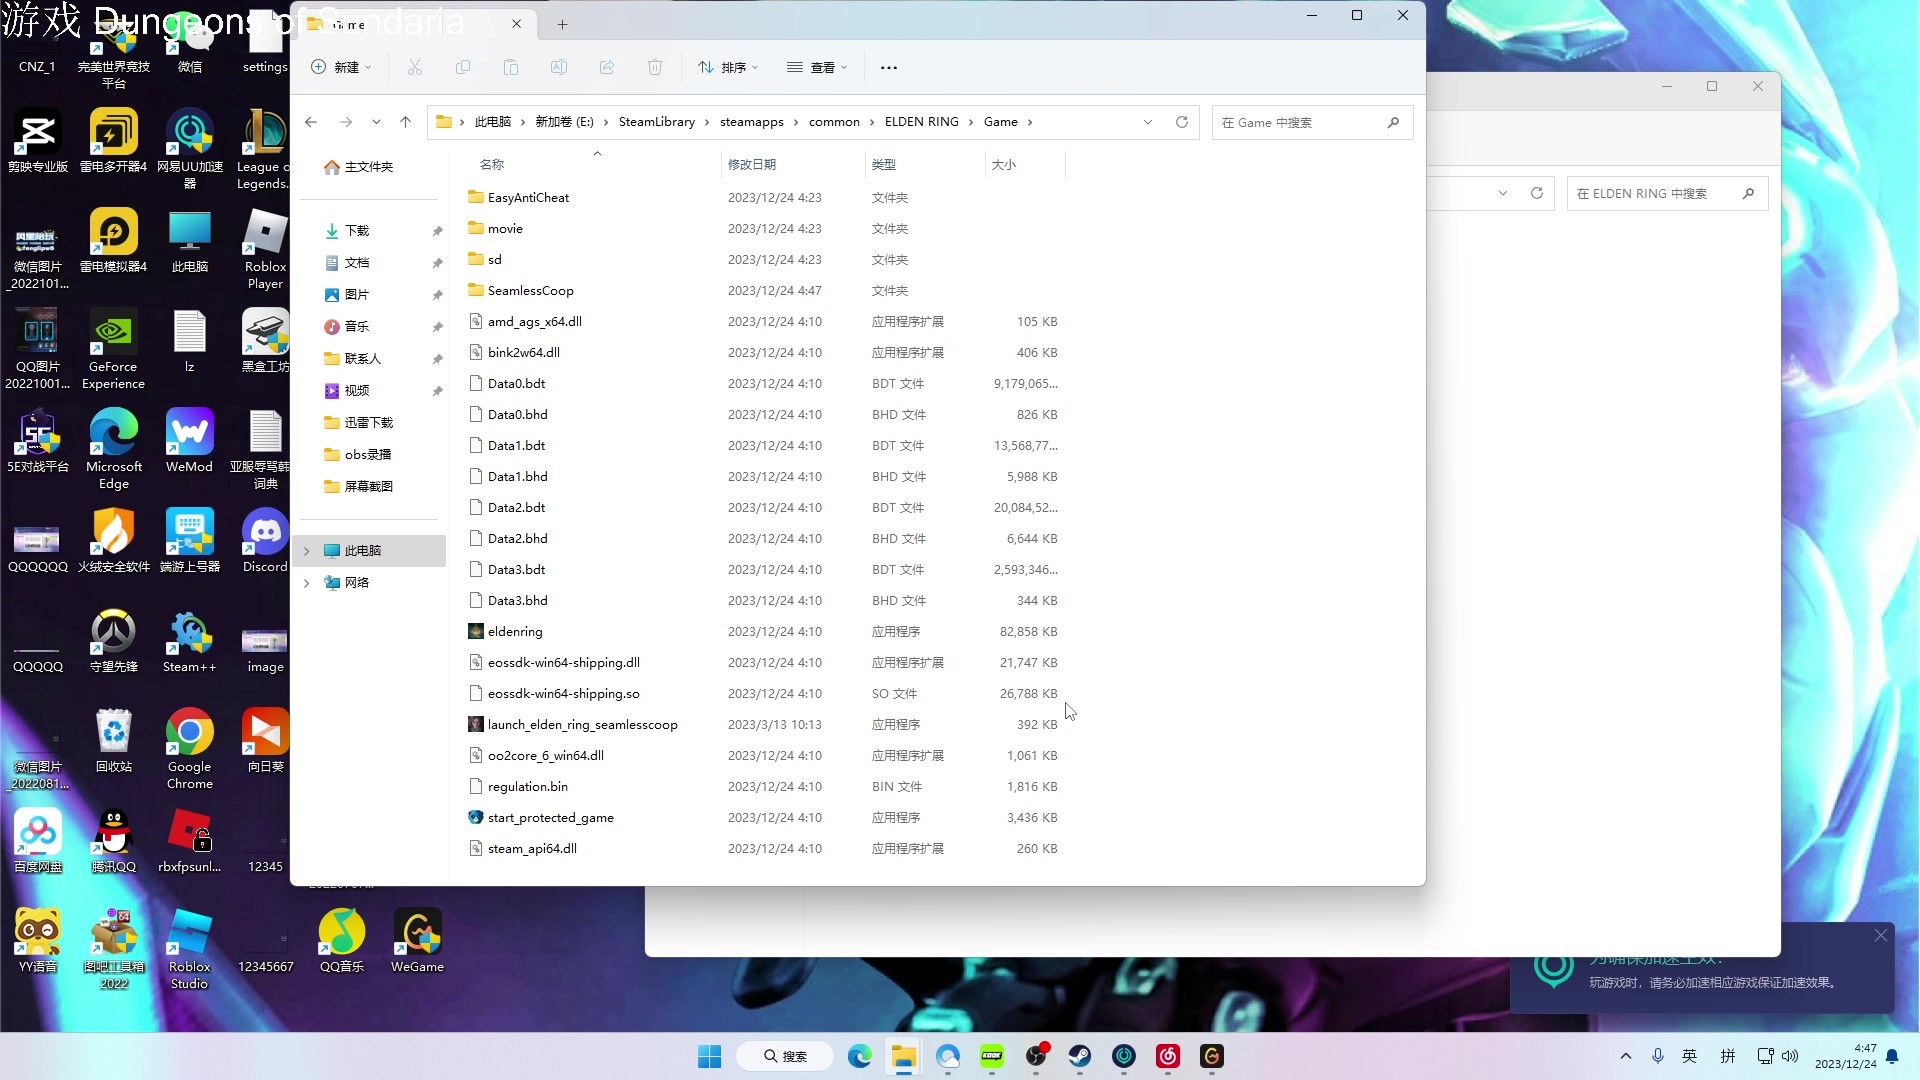
Task: Open launch_elden_ring_seamlesscoop application file
Action: (582, 725)
